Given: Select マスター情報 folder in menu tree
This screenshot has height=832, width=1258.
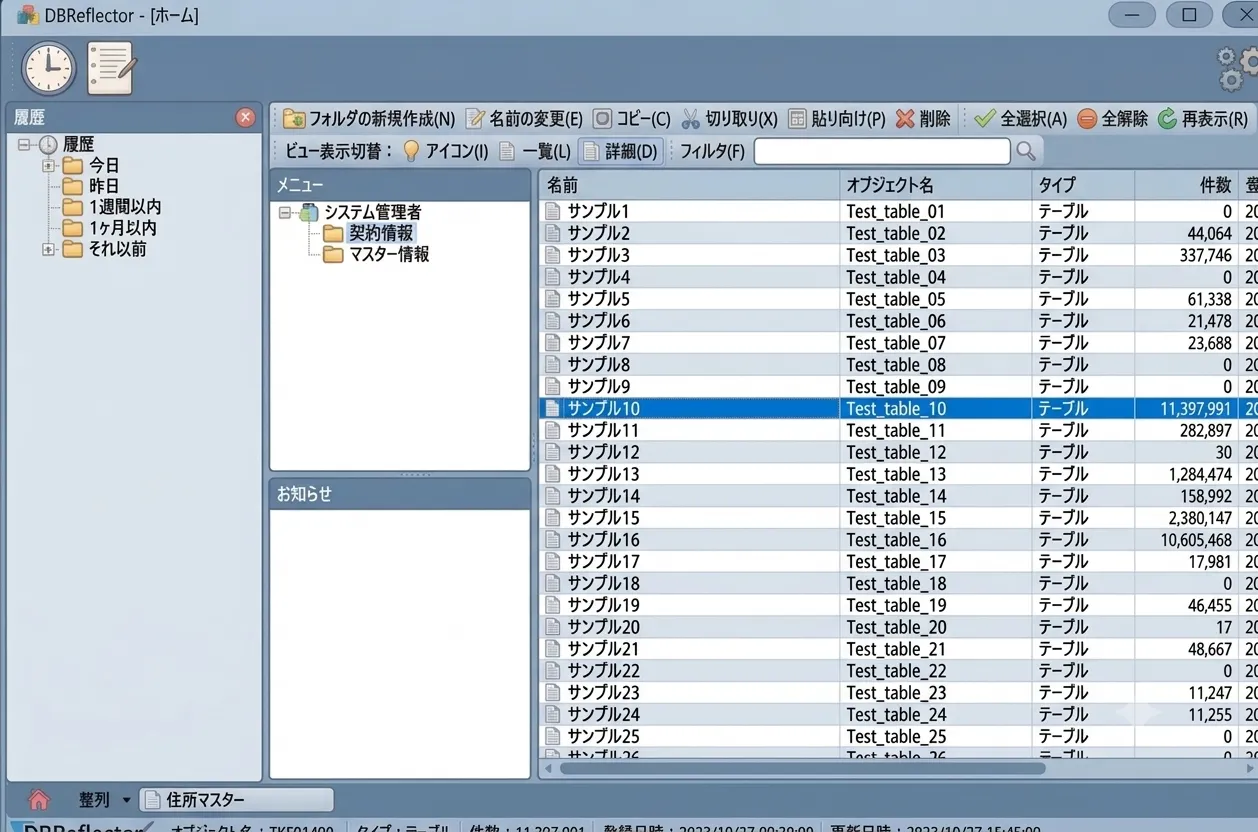Looking at the screenshot, I should (x=376, y=254).
